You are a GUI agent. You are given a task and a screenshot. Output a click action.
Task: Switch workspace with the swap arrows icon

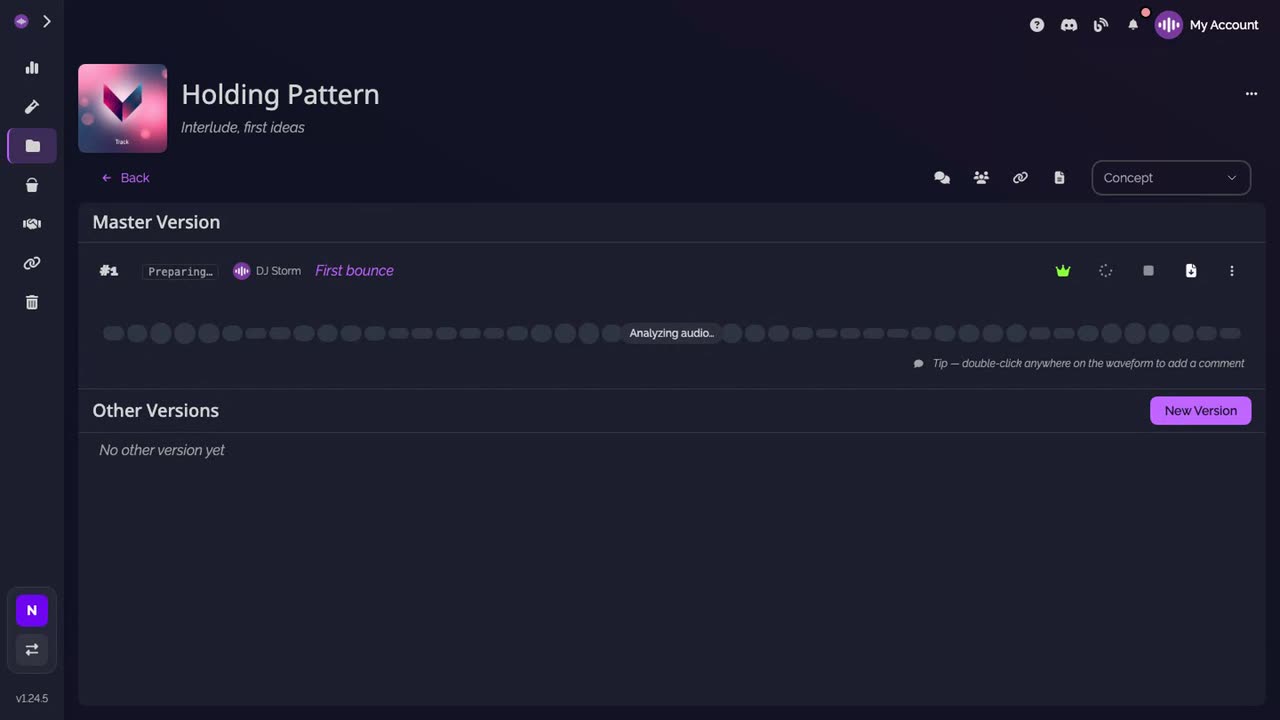click(x=32, y=650)
